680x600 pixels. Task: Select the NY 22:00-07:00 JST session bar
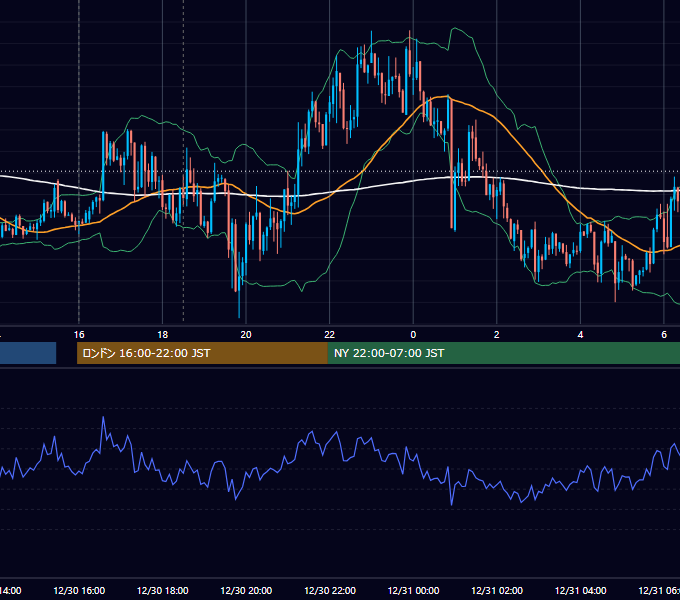(503, 353)
